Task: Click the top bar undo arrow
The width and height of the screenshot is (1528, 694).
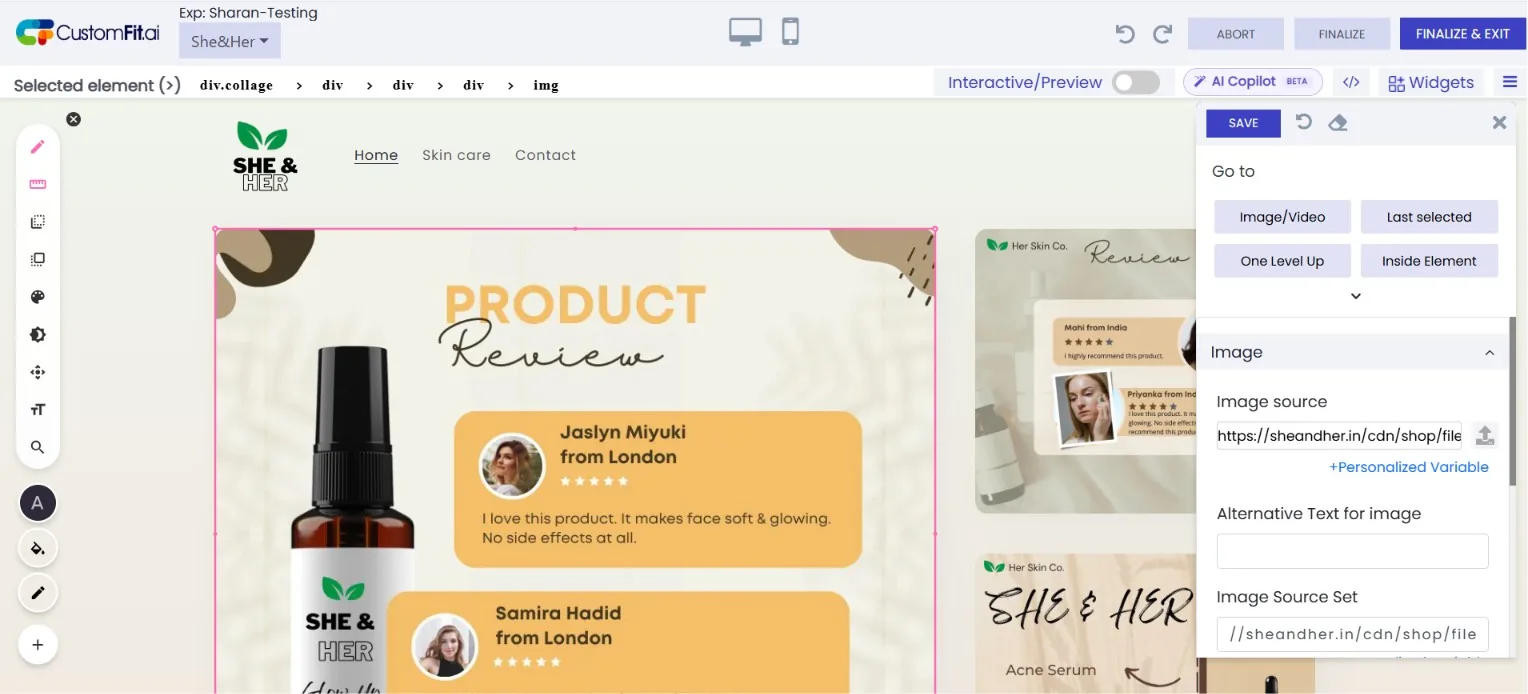Action: pyautogui.click(x=1125, y=34)
